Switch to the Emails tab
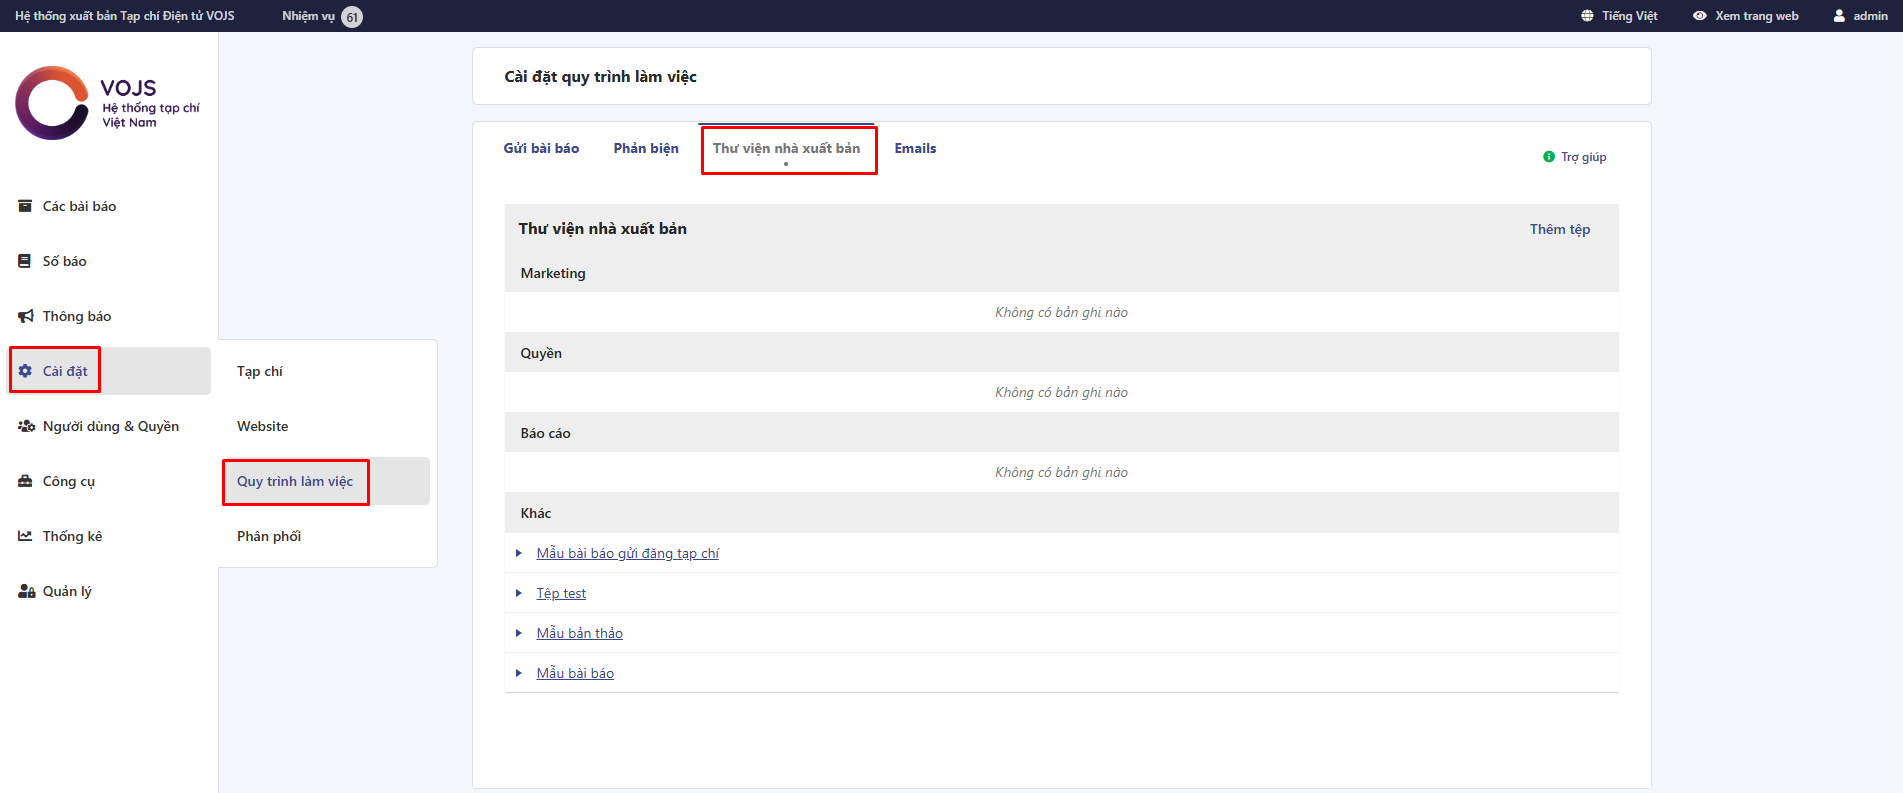Screen dimensions: 1903x793 click(x=915, y=148)
